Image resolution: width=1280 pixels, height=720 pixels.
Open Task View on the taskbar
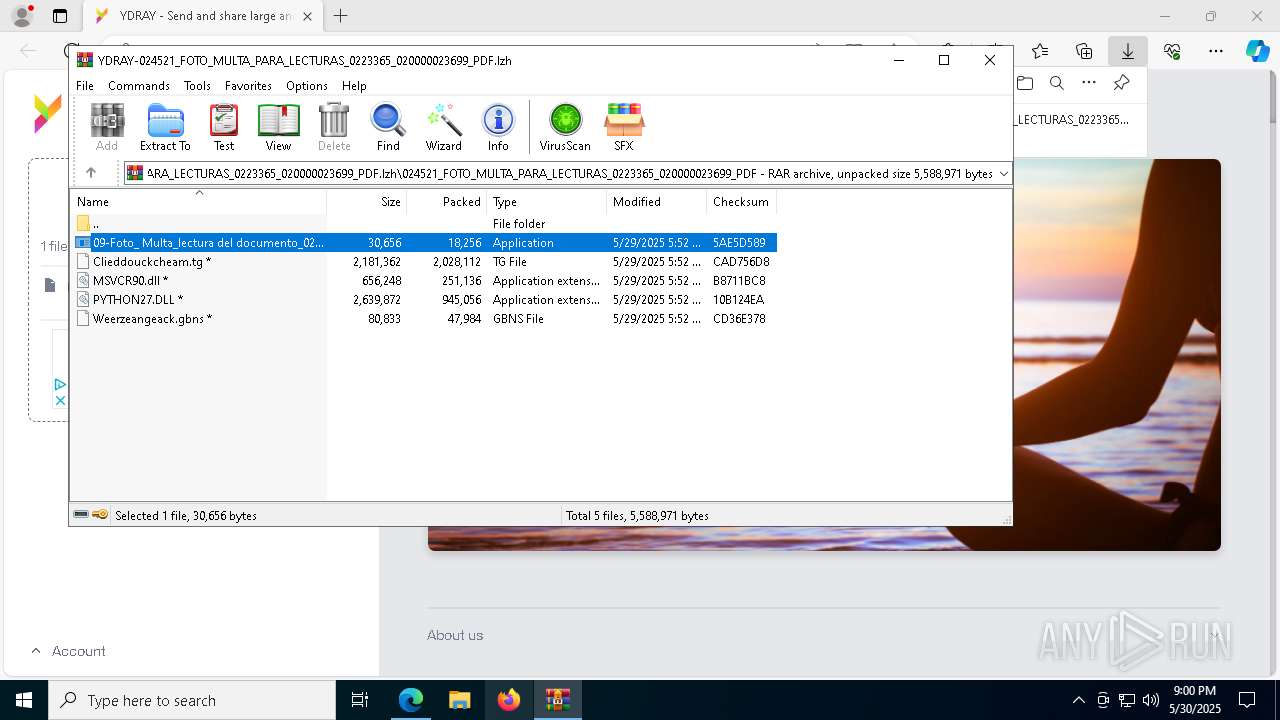(360, 700)
